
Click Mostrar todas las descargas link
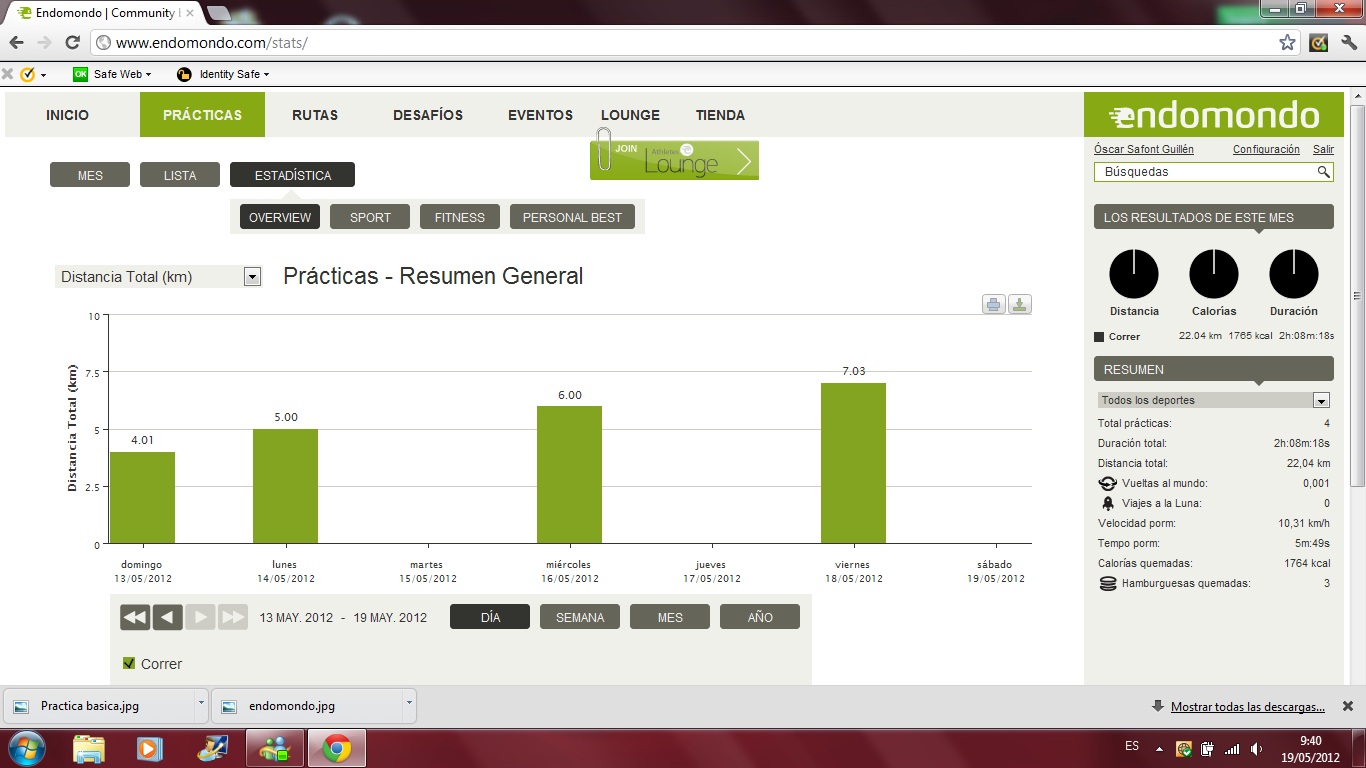(1248, 706)
